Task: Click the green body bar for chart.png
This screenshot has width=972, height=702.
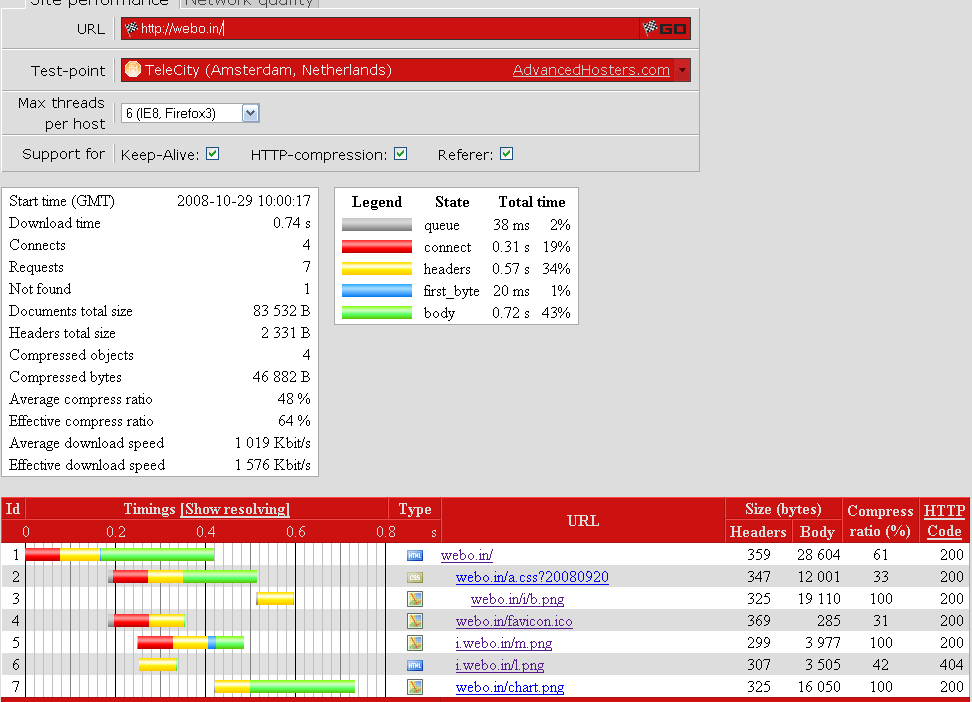Action: (x=302, y=687)
